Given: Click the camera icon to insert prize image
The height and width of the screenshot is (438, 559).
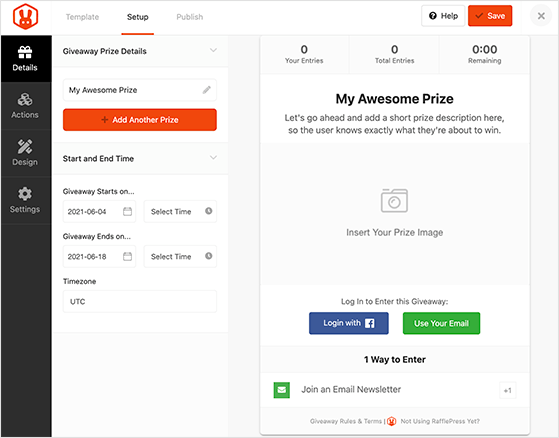Looking at the screenshot, I should point(394,201).
